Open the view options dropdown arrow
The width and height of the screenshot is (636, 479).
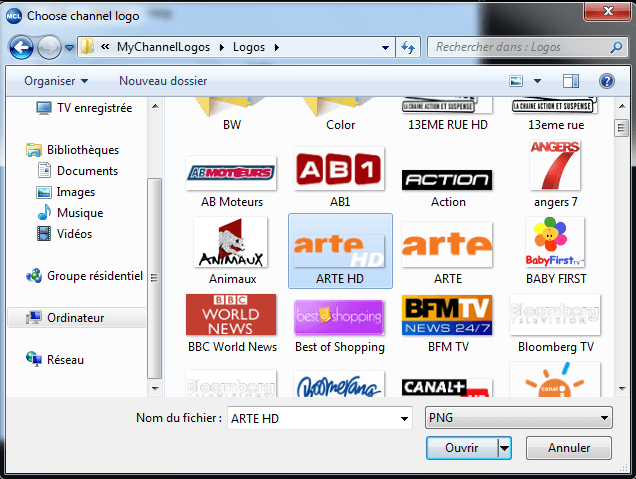[537, 81]
